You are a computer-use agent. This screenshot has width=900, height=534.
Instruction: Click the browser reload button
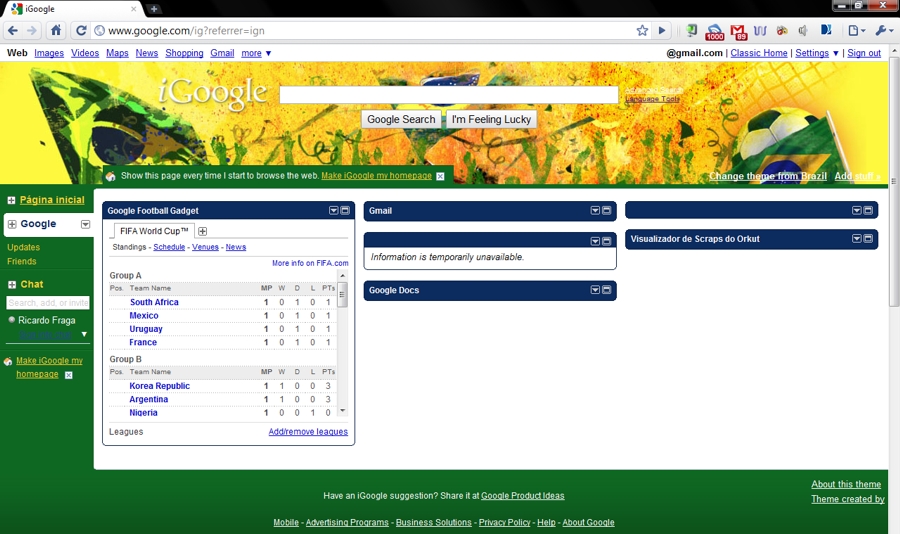[x=81, y=31]
